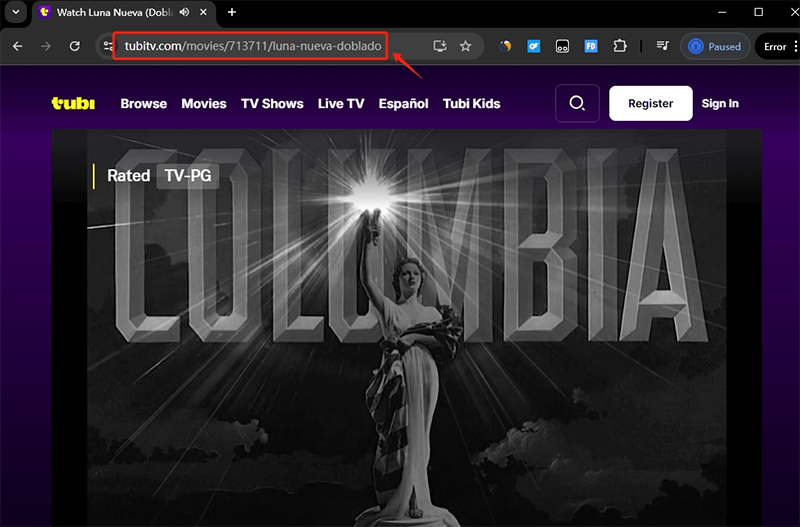Viewport: 800px width, 527px height.
Task: Open Live TV from navigation
Action: pyautogui.click(x=341, y=103)
